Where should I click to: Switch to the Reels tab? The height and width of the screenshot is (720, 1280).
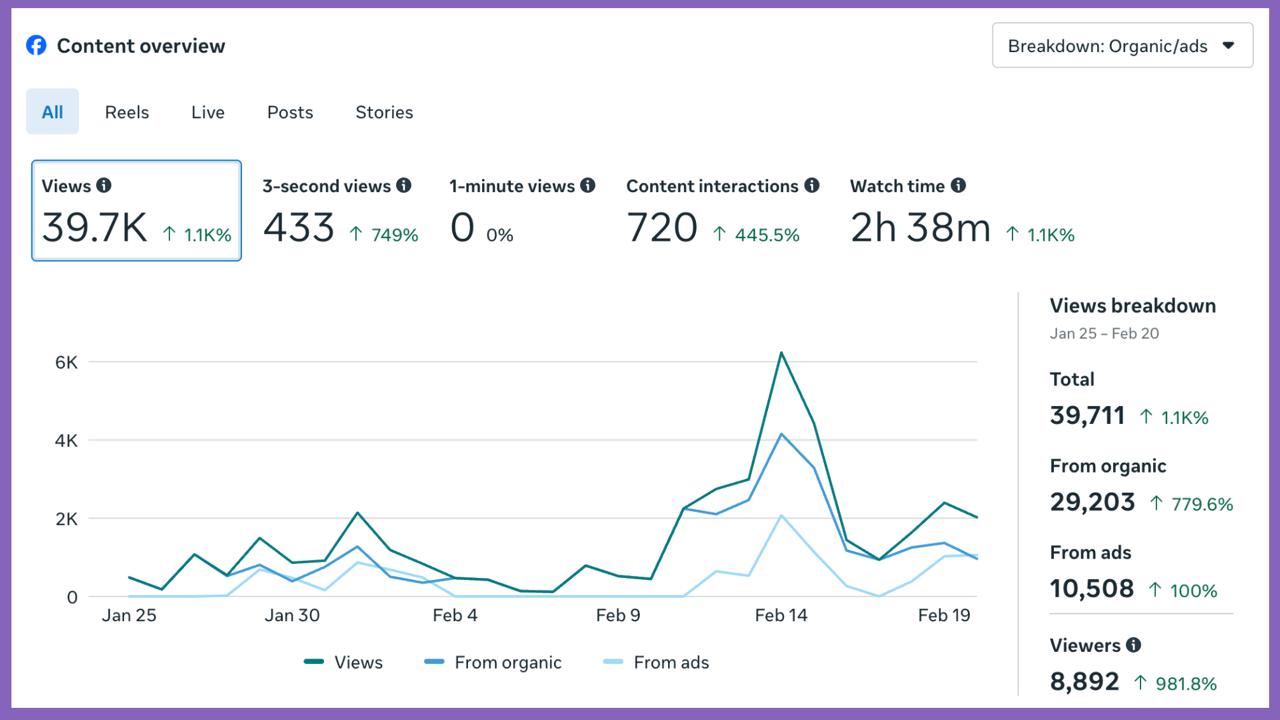[127, 112]
